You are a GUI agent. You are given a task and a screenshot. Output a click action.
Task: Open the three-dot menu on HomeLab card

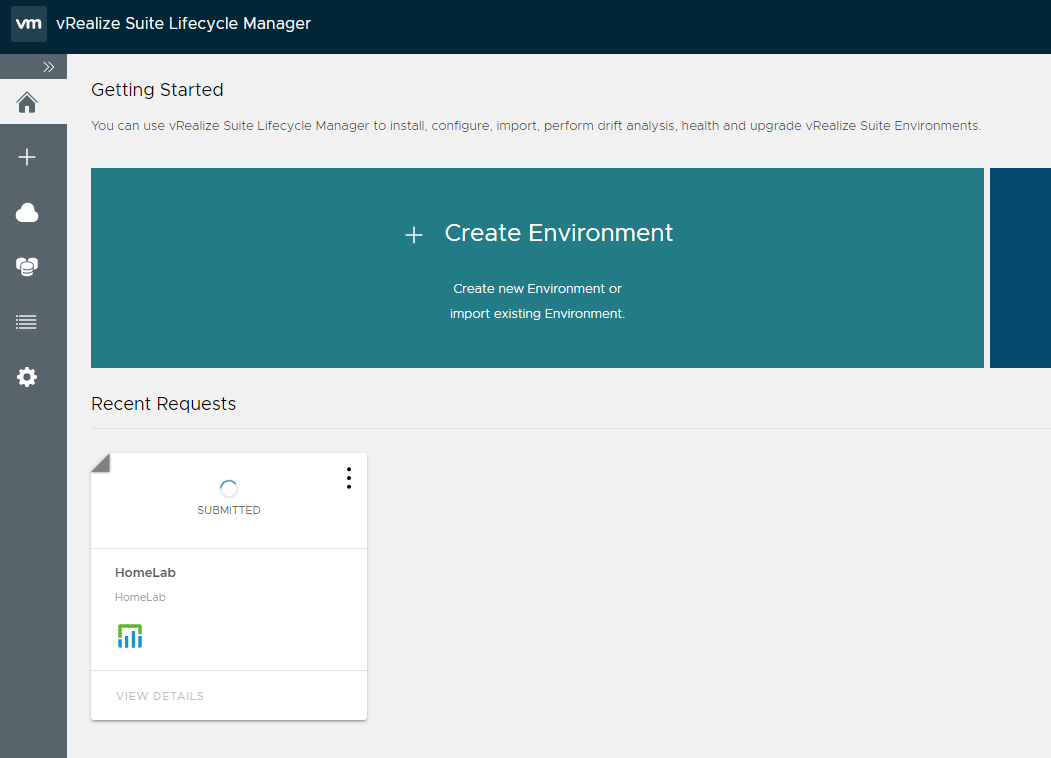click(x=348, y=478)
